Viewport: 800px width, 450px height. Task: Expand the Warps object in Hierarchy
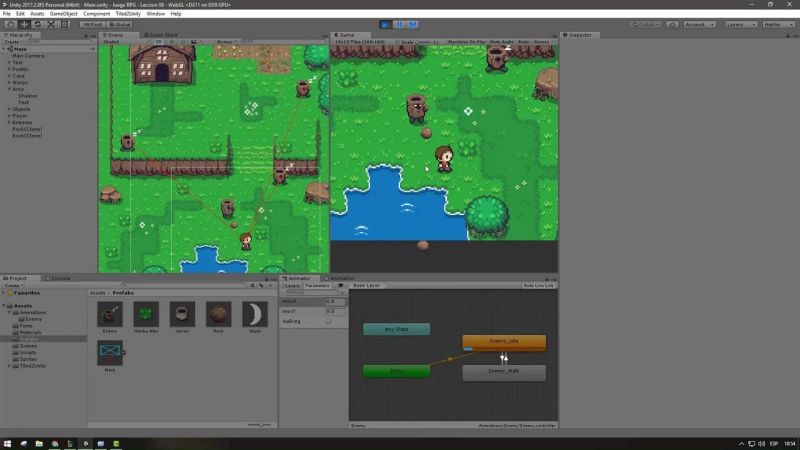click(x=9, y=82)
